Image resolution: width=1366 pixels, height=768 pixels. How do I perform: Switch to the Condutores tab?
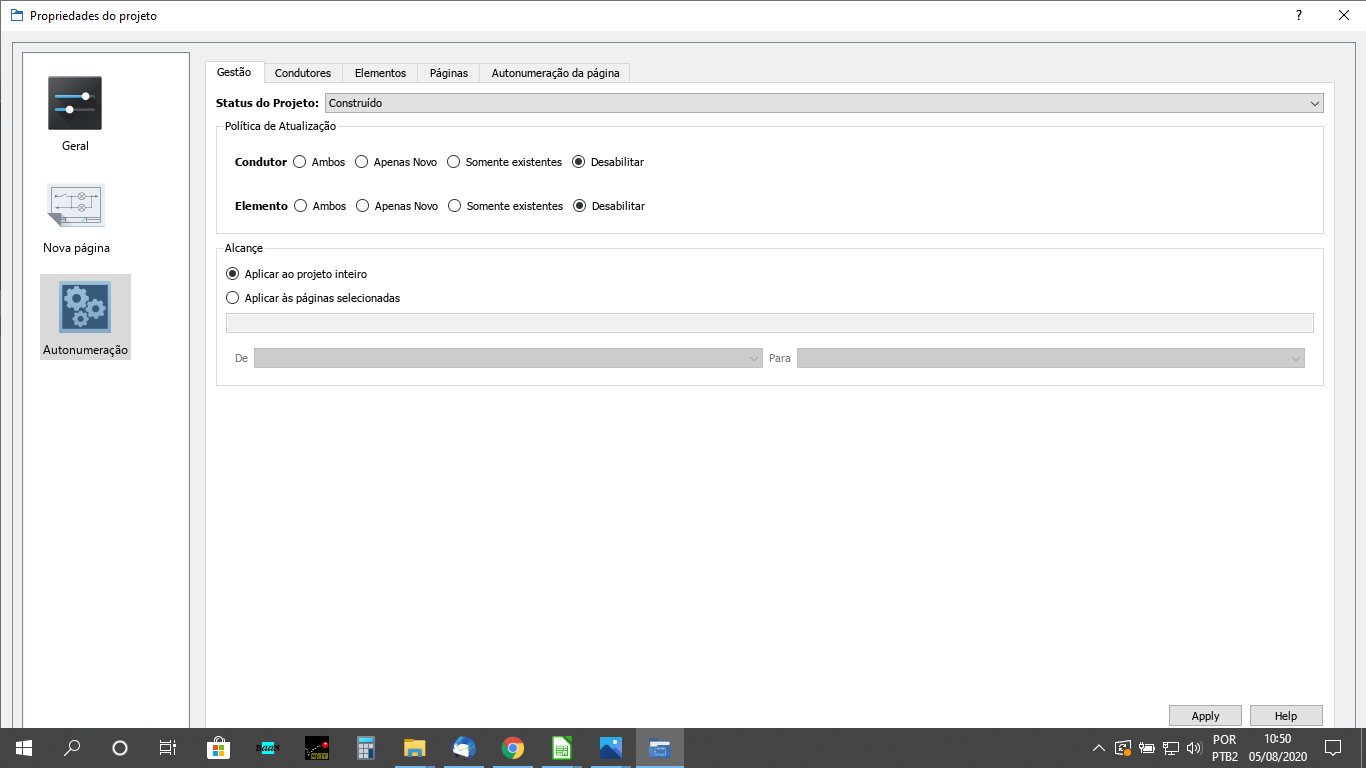[303, 73]
